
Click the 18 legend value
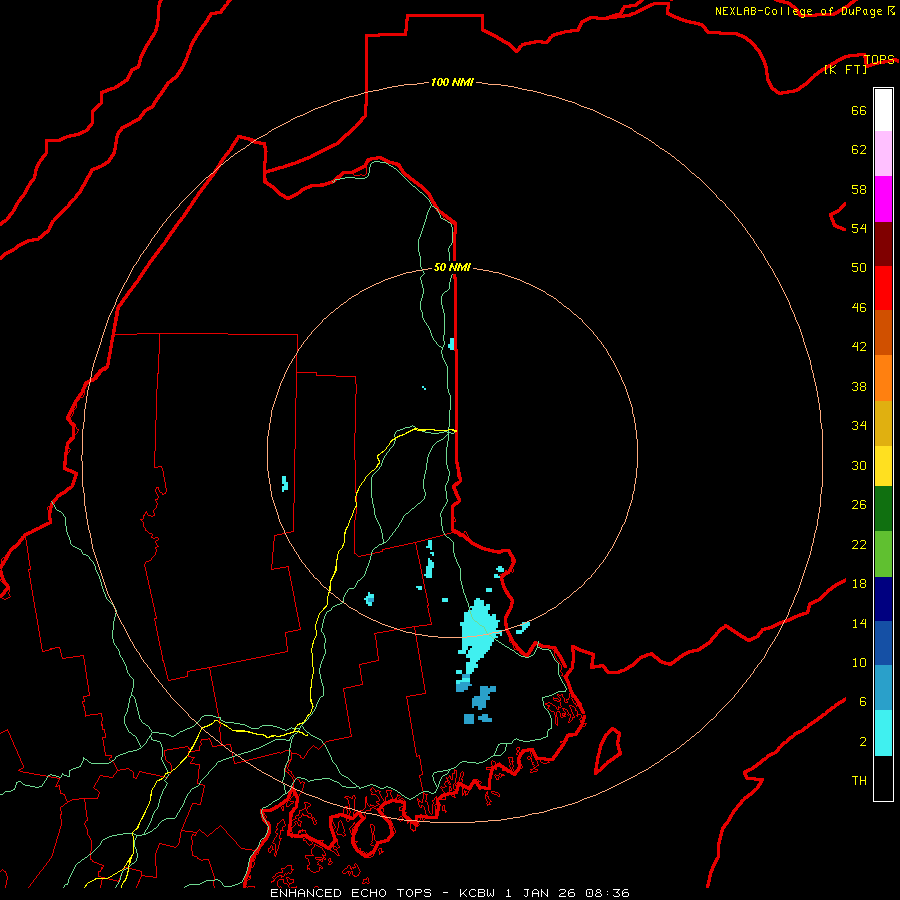coord(859,584)
